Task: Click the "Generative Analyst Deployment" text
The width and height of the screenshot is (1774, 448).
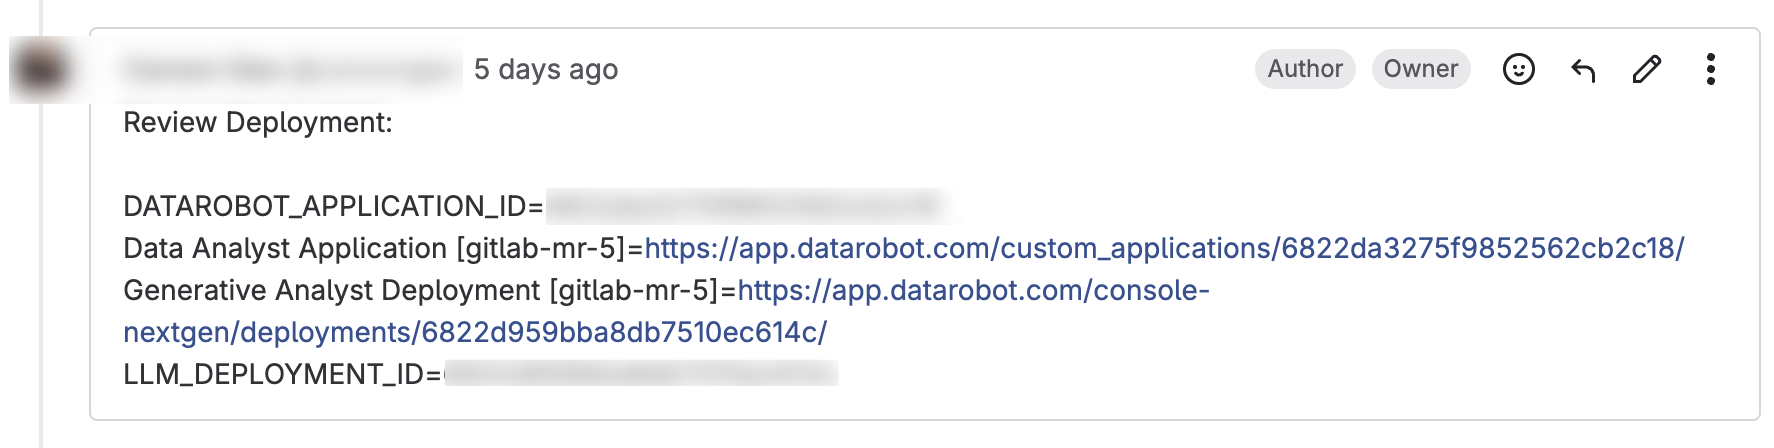Action: tap(331, 290)
